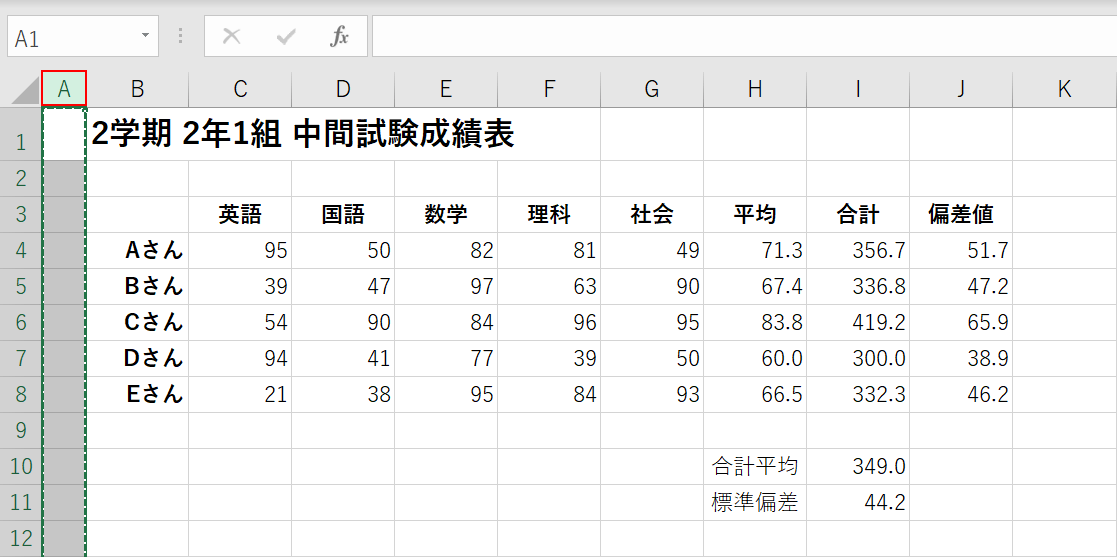
Task: Select column K header
Action: coord(1064,88)
